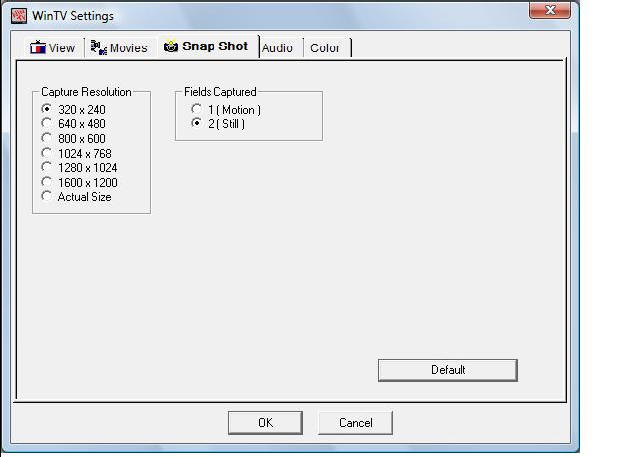639x457 pixels.
Task: Switch to the Audio tab
Action: coord(277,48)
